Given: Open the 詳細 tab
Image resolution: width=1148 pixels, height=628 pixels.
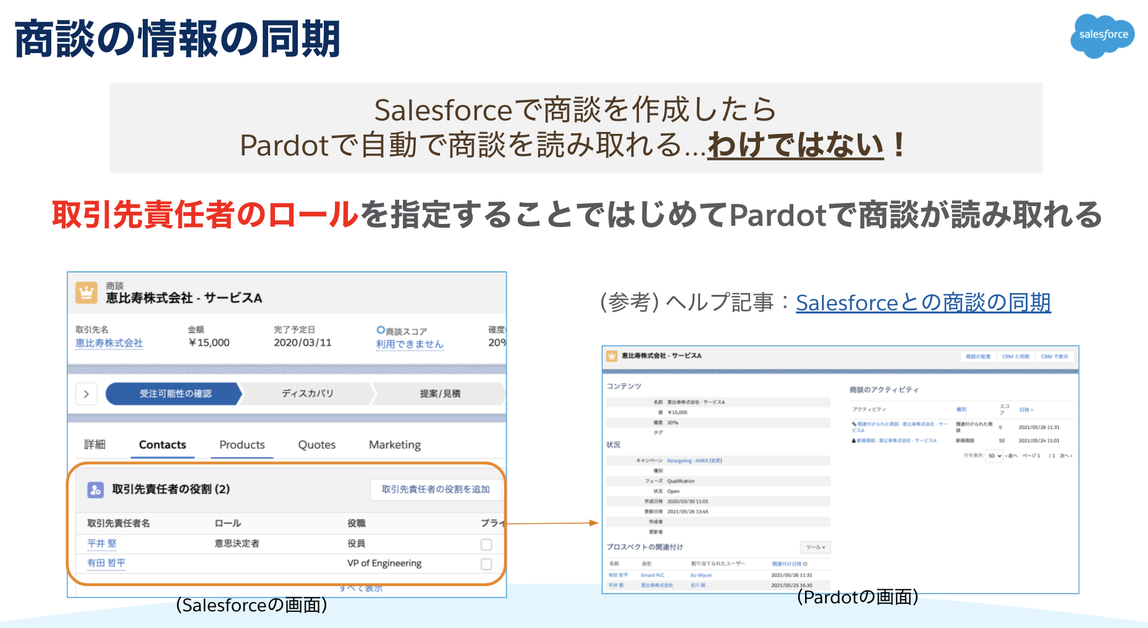Looking at the screenshot, I should coord(94,445).
